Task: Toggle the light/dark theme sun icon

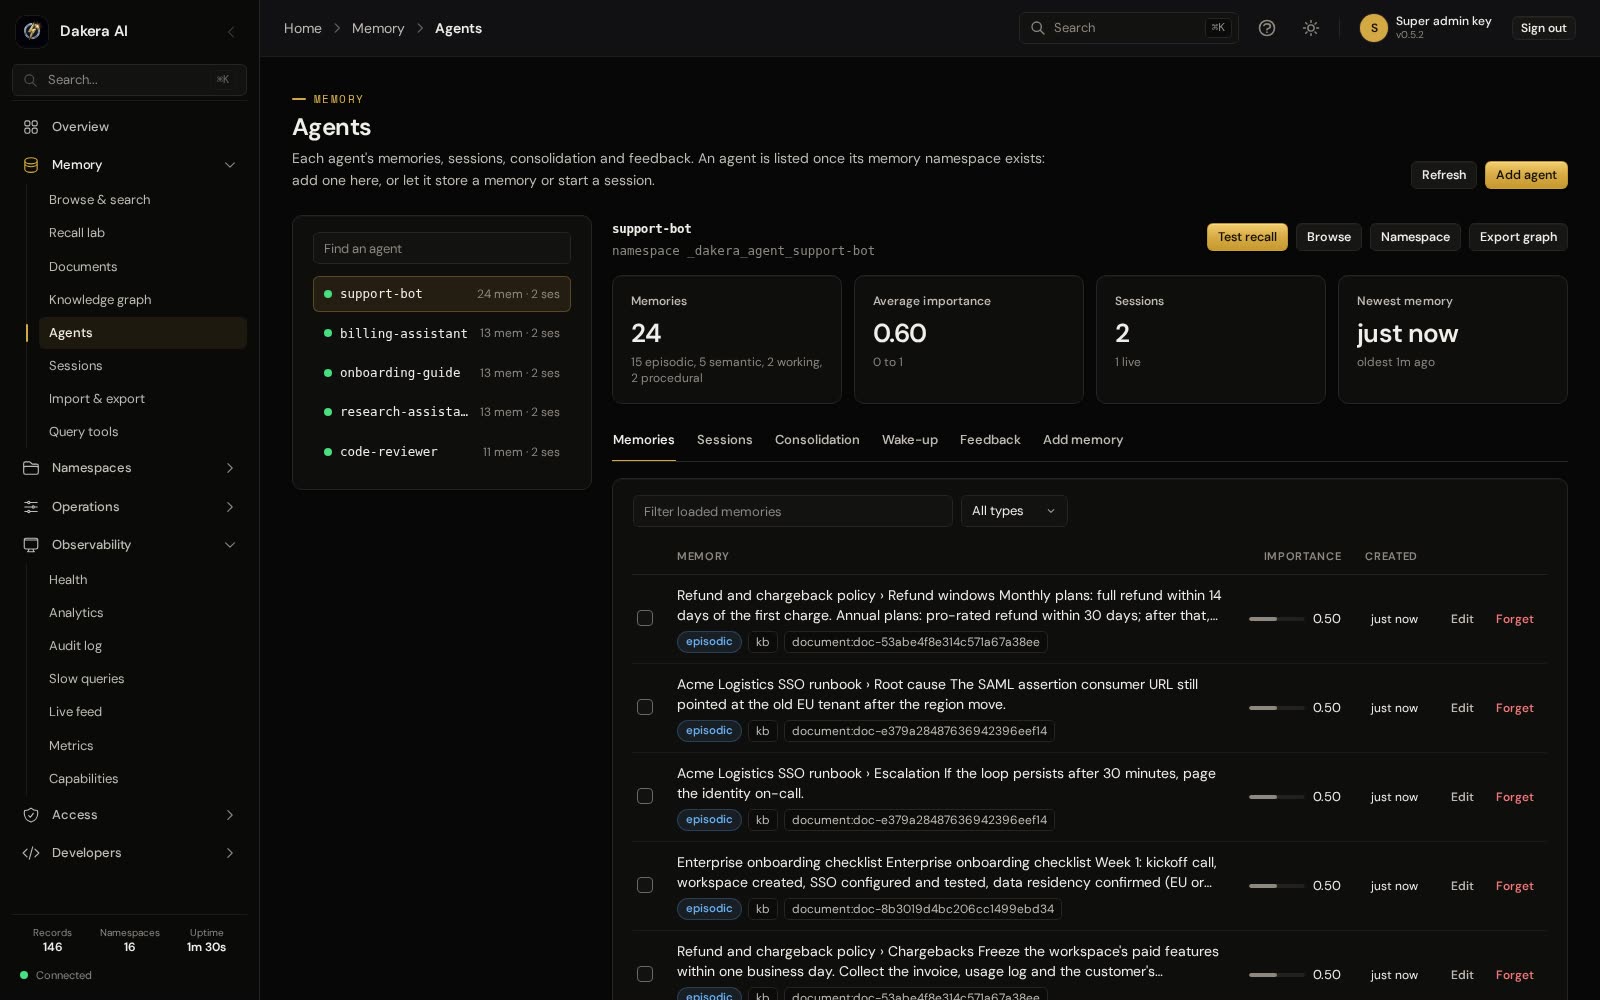Action: [1311, 28]
